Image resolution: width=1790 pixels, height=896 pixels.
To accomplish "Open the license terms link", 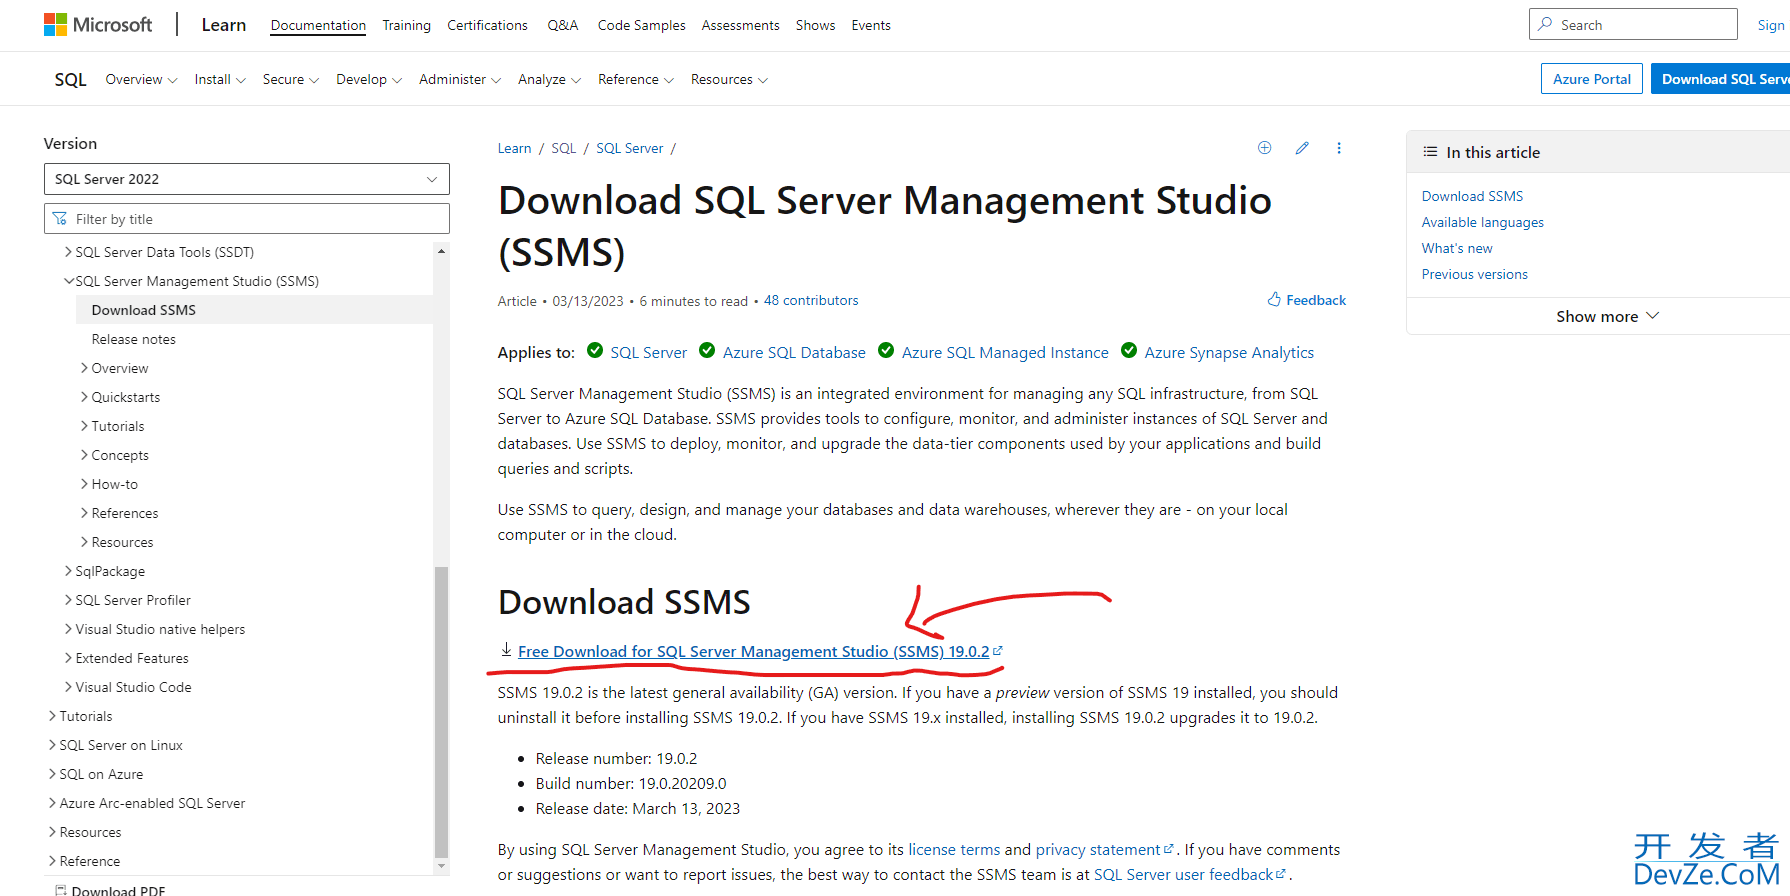I will [x=954, y=849].
